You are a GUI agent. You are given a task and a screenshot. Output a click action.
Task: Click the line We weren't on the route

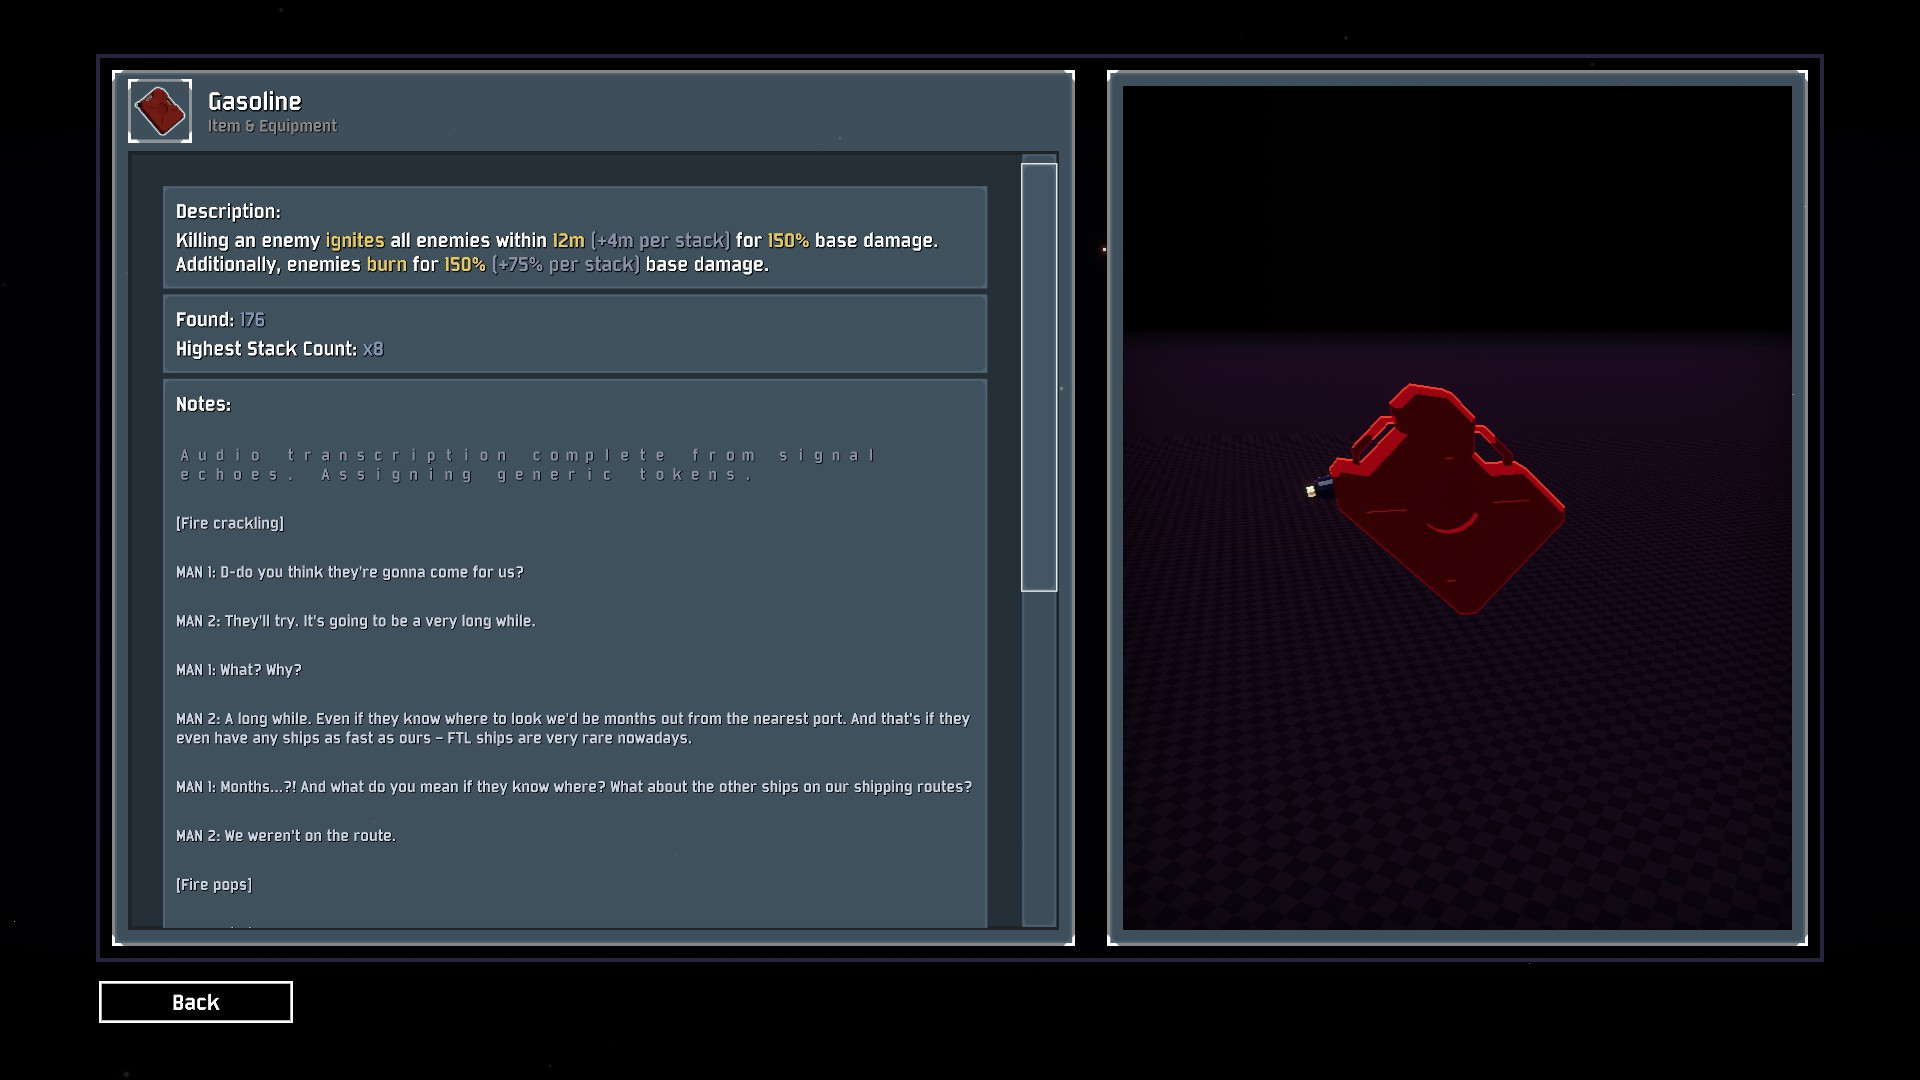click(285, 836)
